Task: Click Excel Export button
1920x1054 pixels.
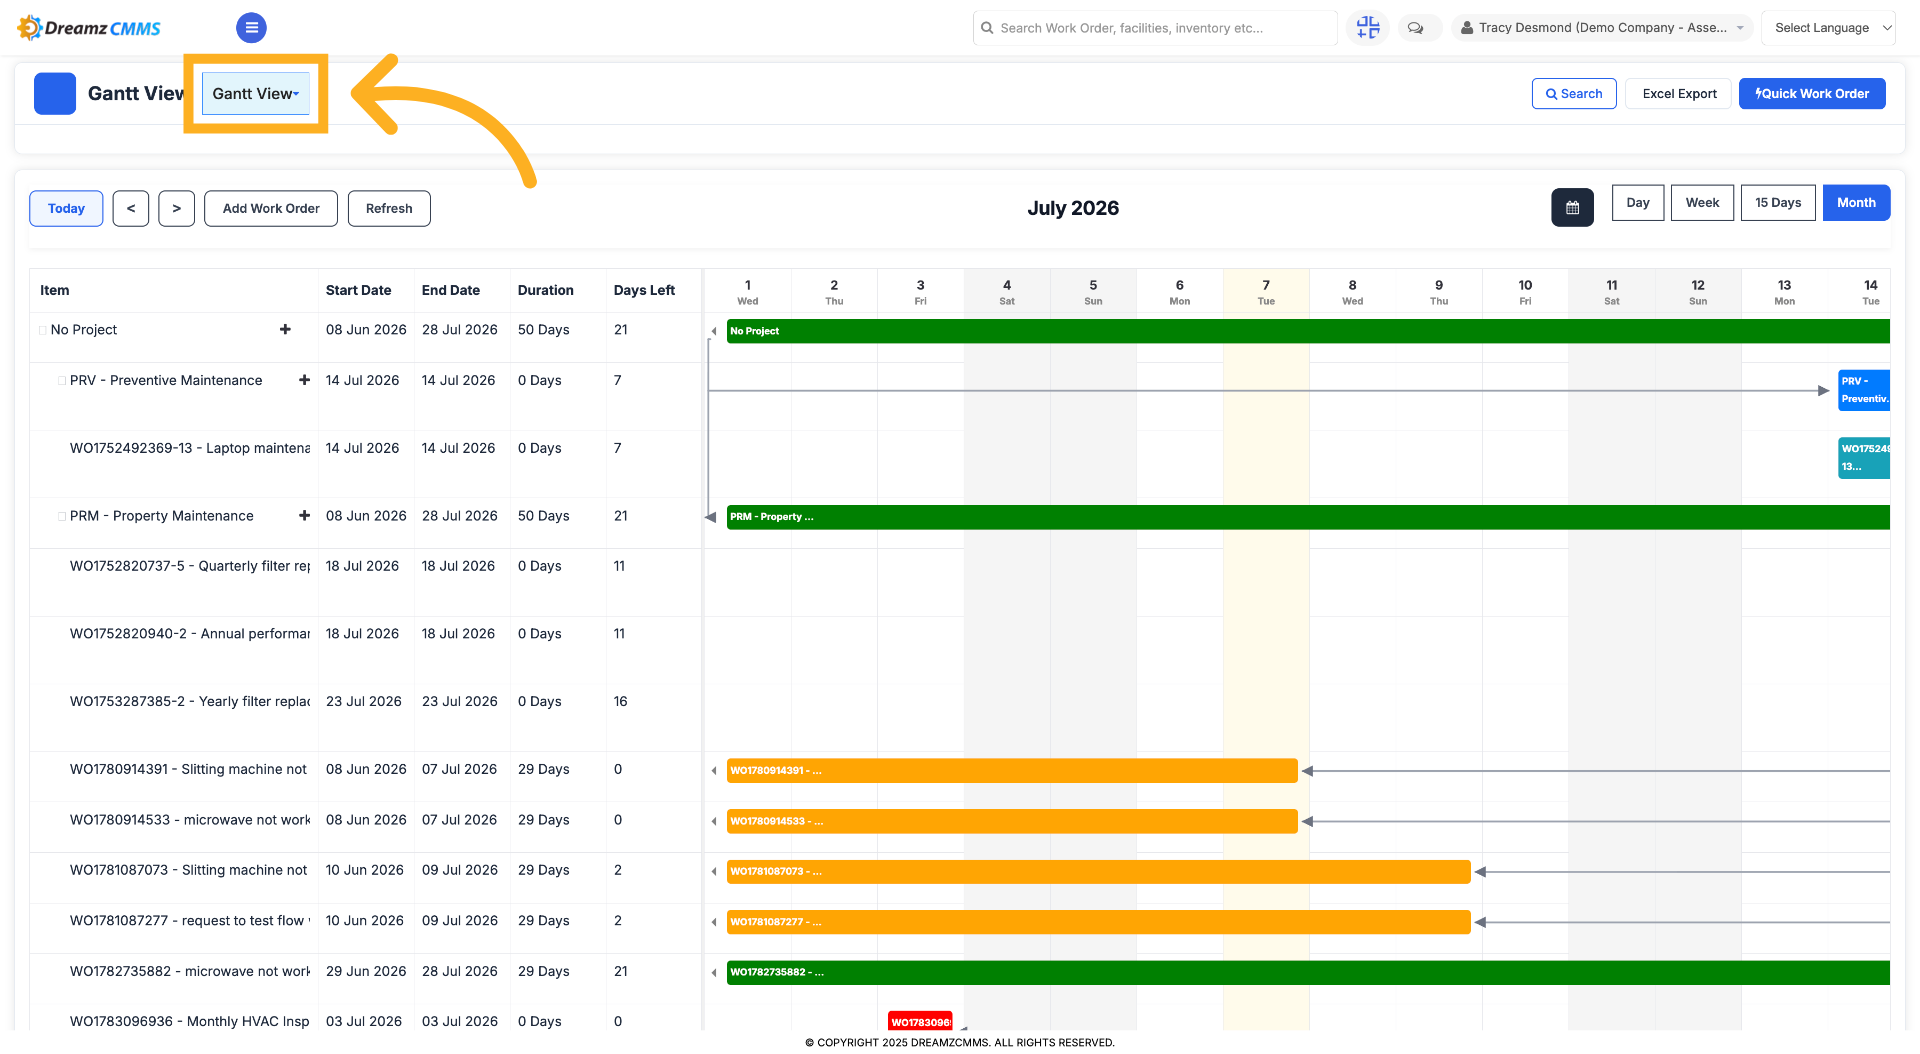Action: [1679, 94]
